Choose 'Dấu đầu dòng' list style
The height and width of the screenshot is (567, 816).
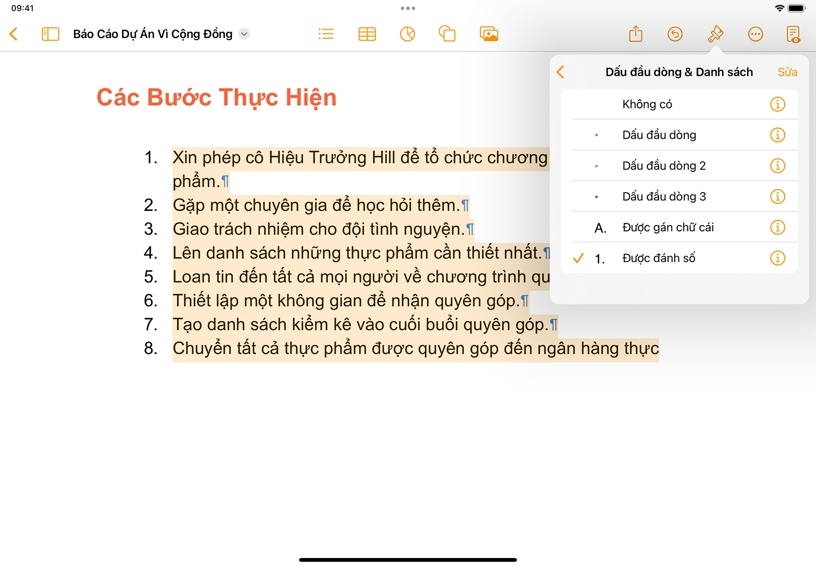658,135
